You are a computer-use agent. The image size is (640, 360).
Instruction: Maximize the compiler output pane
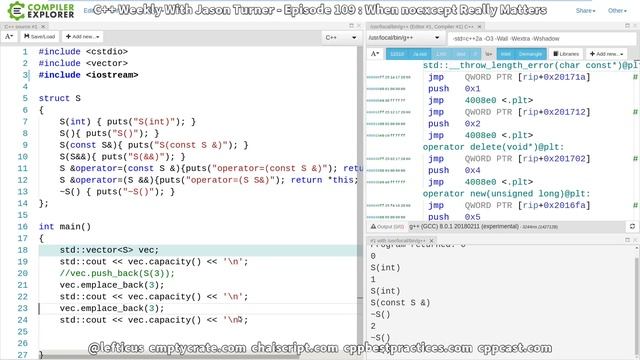point(627,26)
